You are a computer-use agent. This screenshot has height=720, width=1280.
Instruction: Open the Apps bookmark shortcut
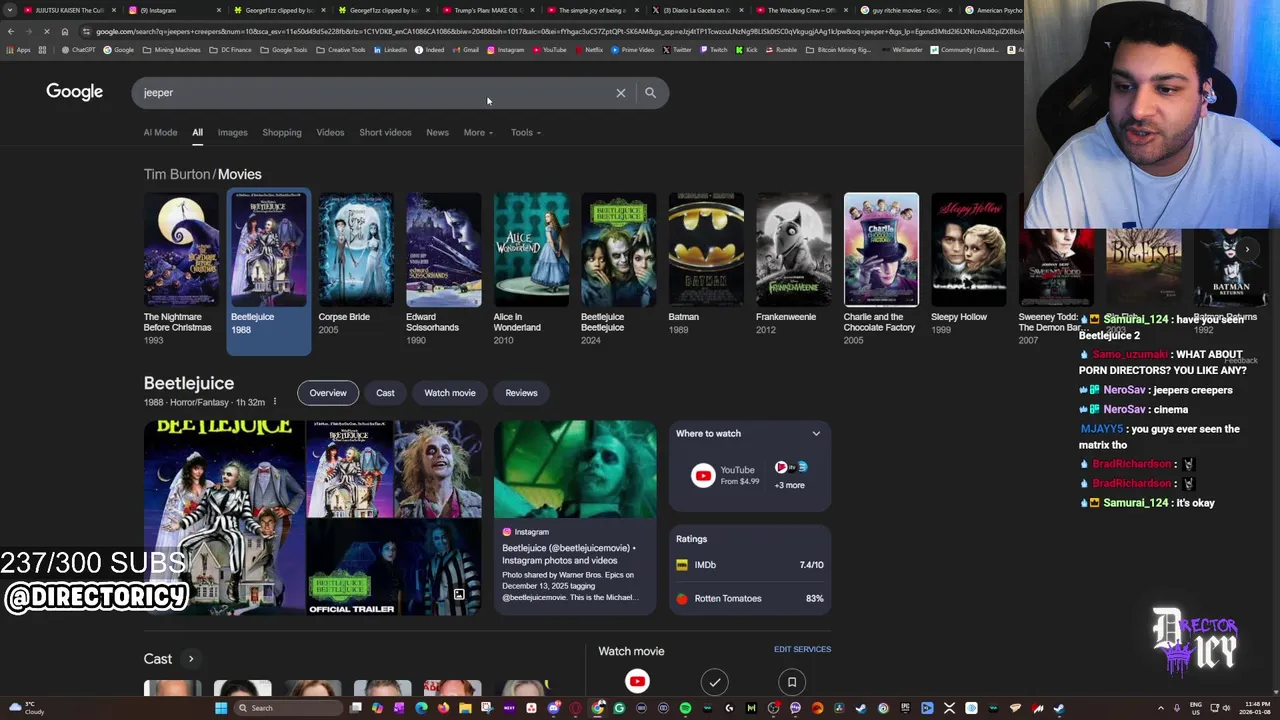[17, 50]
